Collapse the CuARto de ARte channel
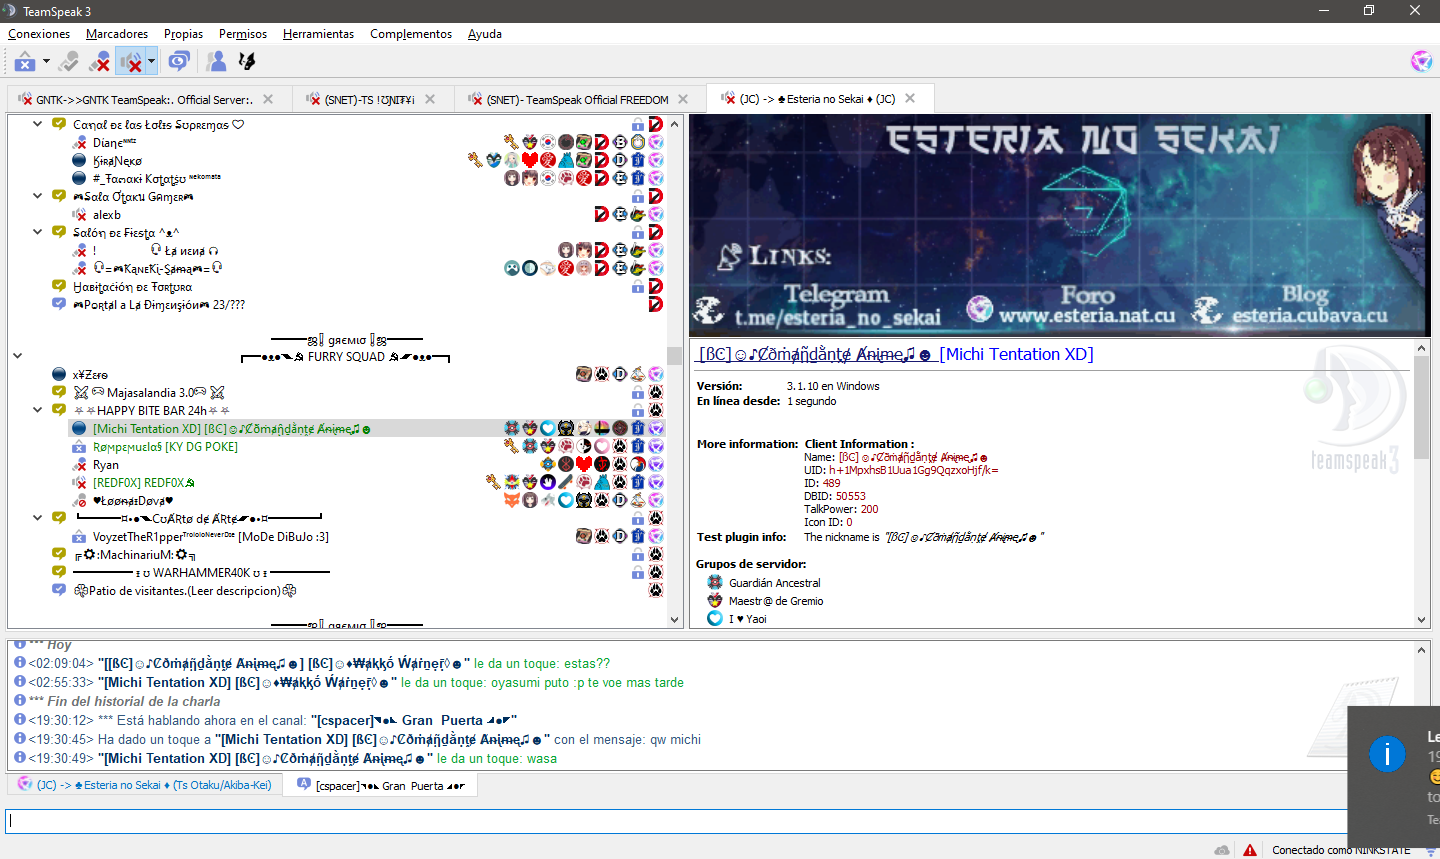 coord(38,518)
